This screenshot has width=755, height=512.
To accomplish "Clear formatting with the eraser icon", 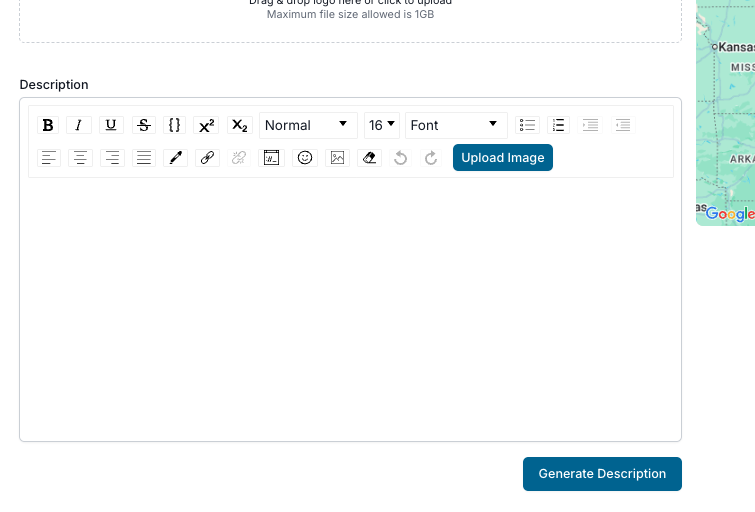I will point(369,157).
